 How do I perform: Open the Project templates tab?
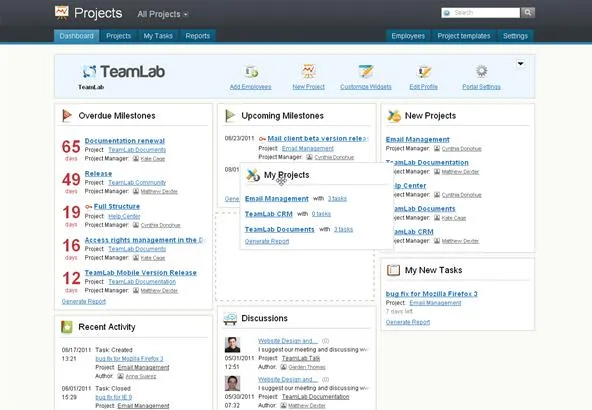tap(464, 36)
